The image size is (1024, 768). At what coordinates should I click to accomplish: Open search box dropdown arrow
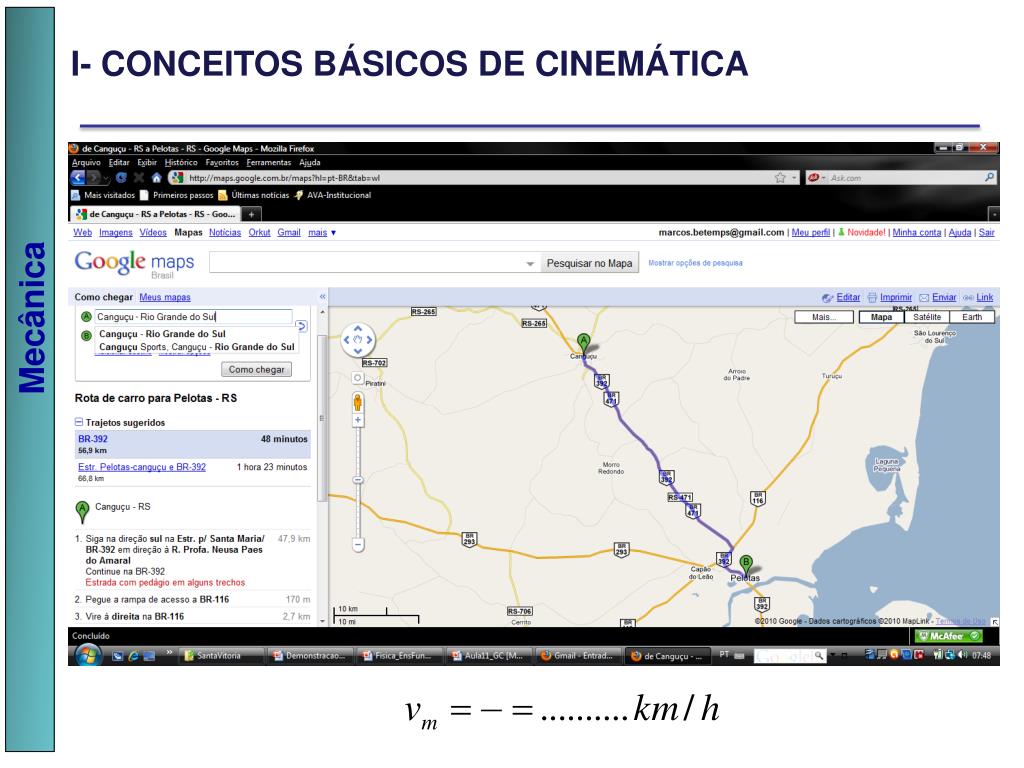pyautogui.click(x=530, y=264)
